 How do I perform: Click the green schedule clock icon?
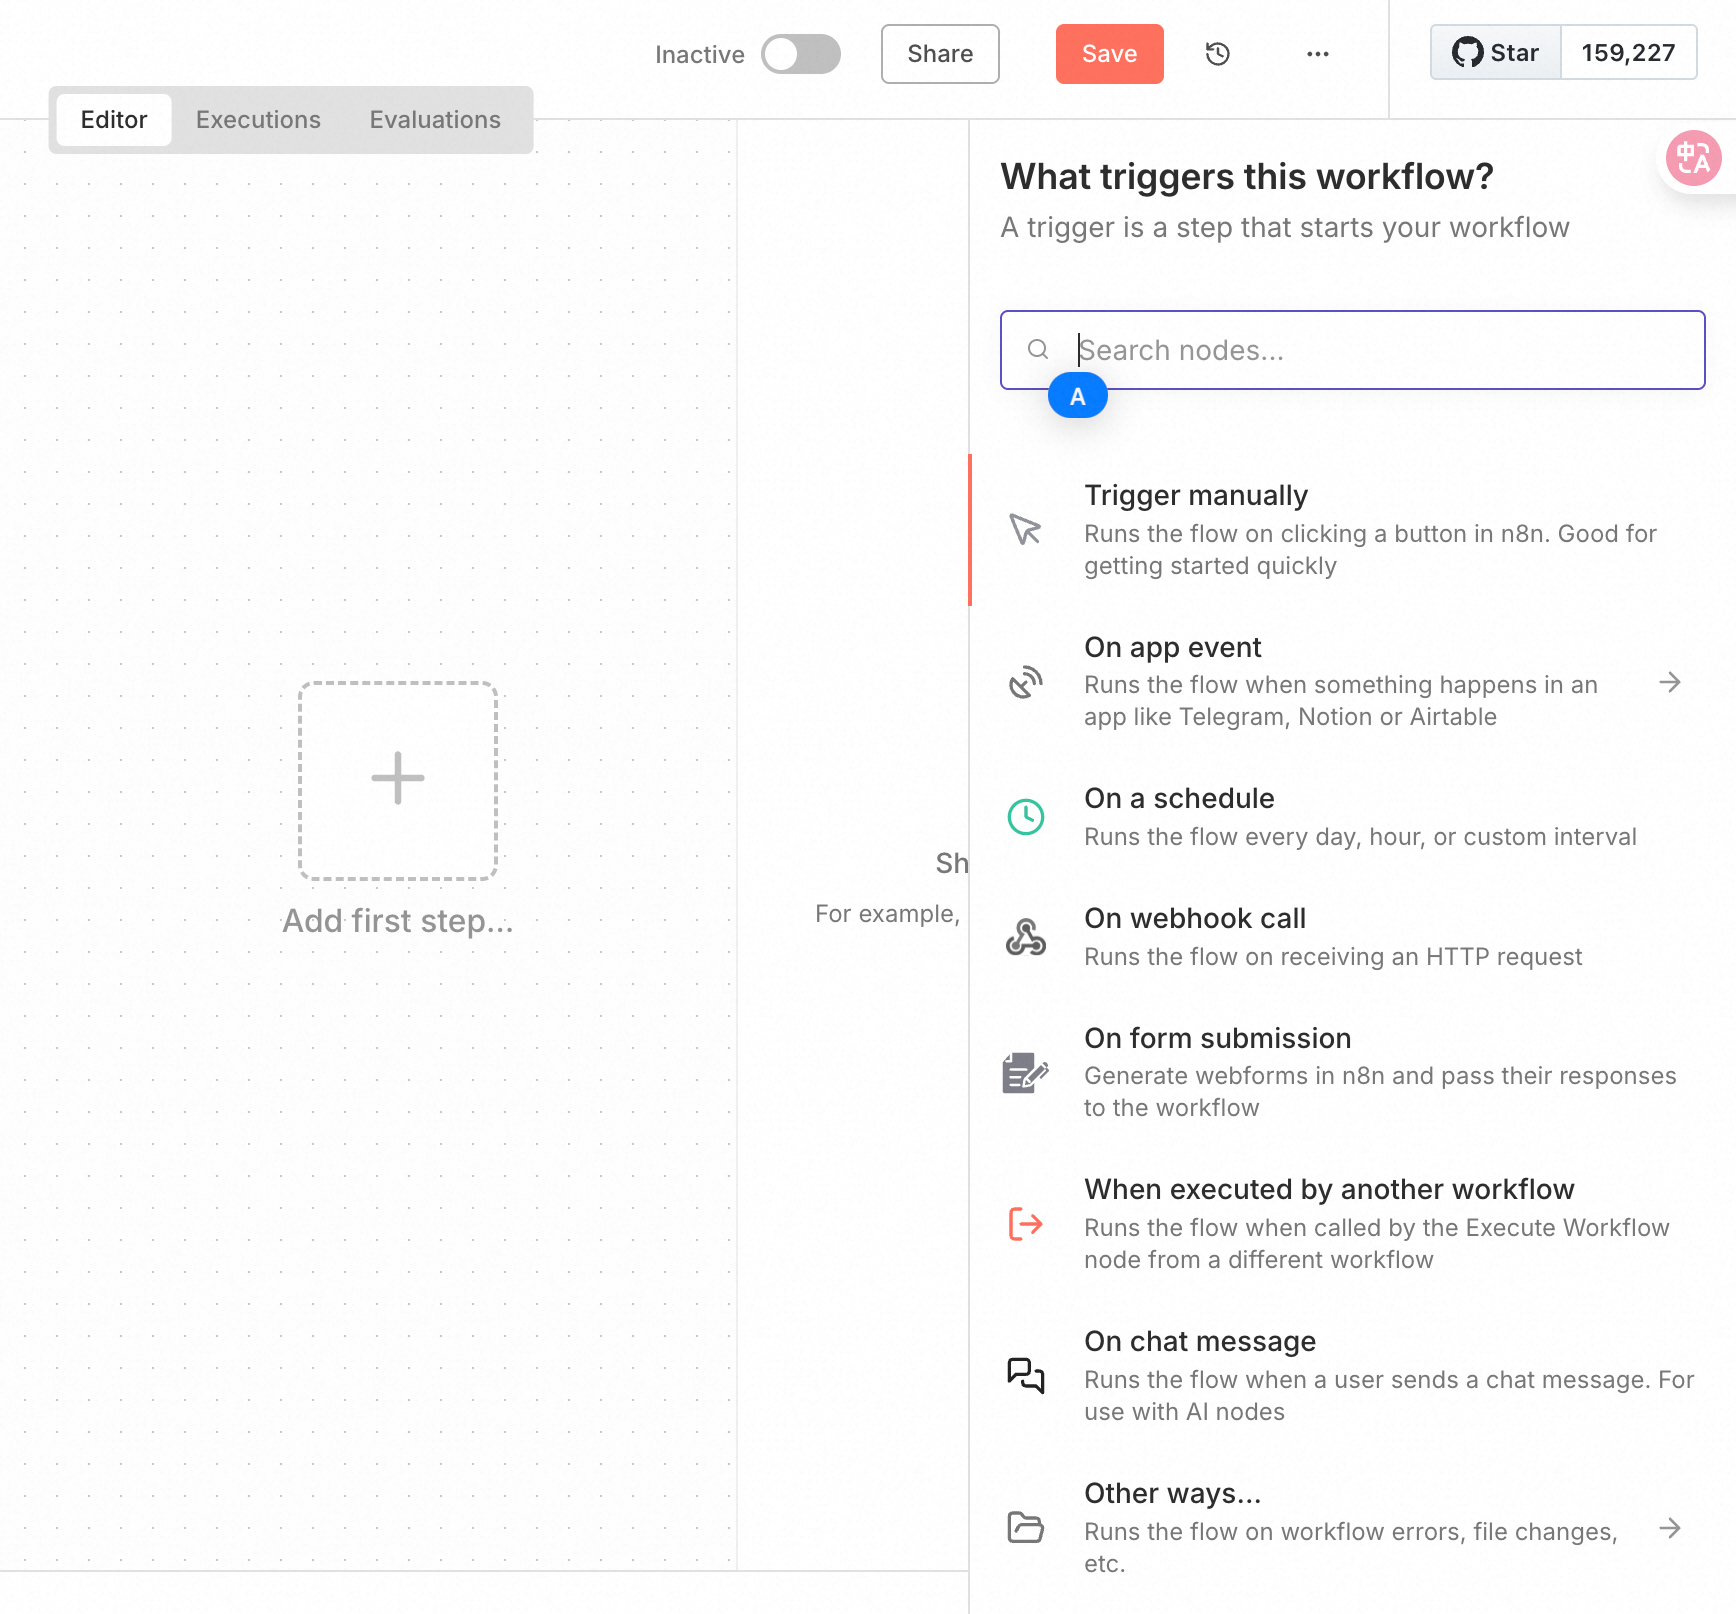1026,817
